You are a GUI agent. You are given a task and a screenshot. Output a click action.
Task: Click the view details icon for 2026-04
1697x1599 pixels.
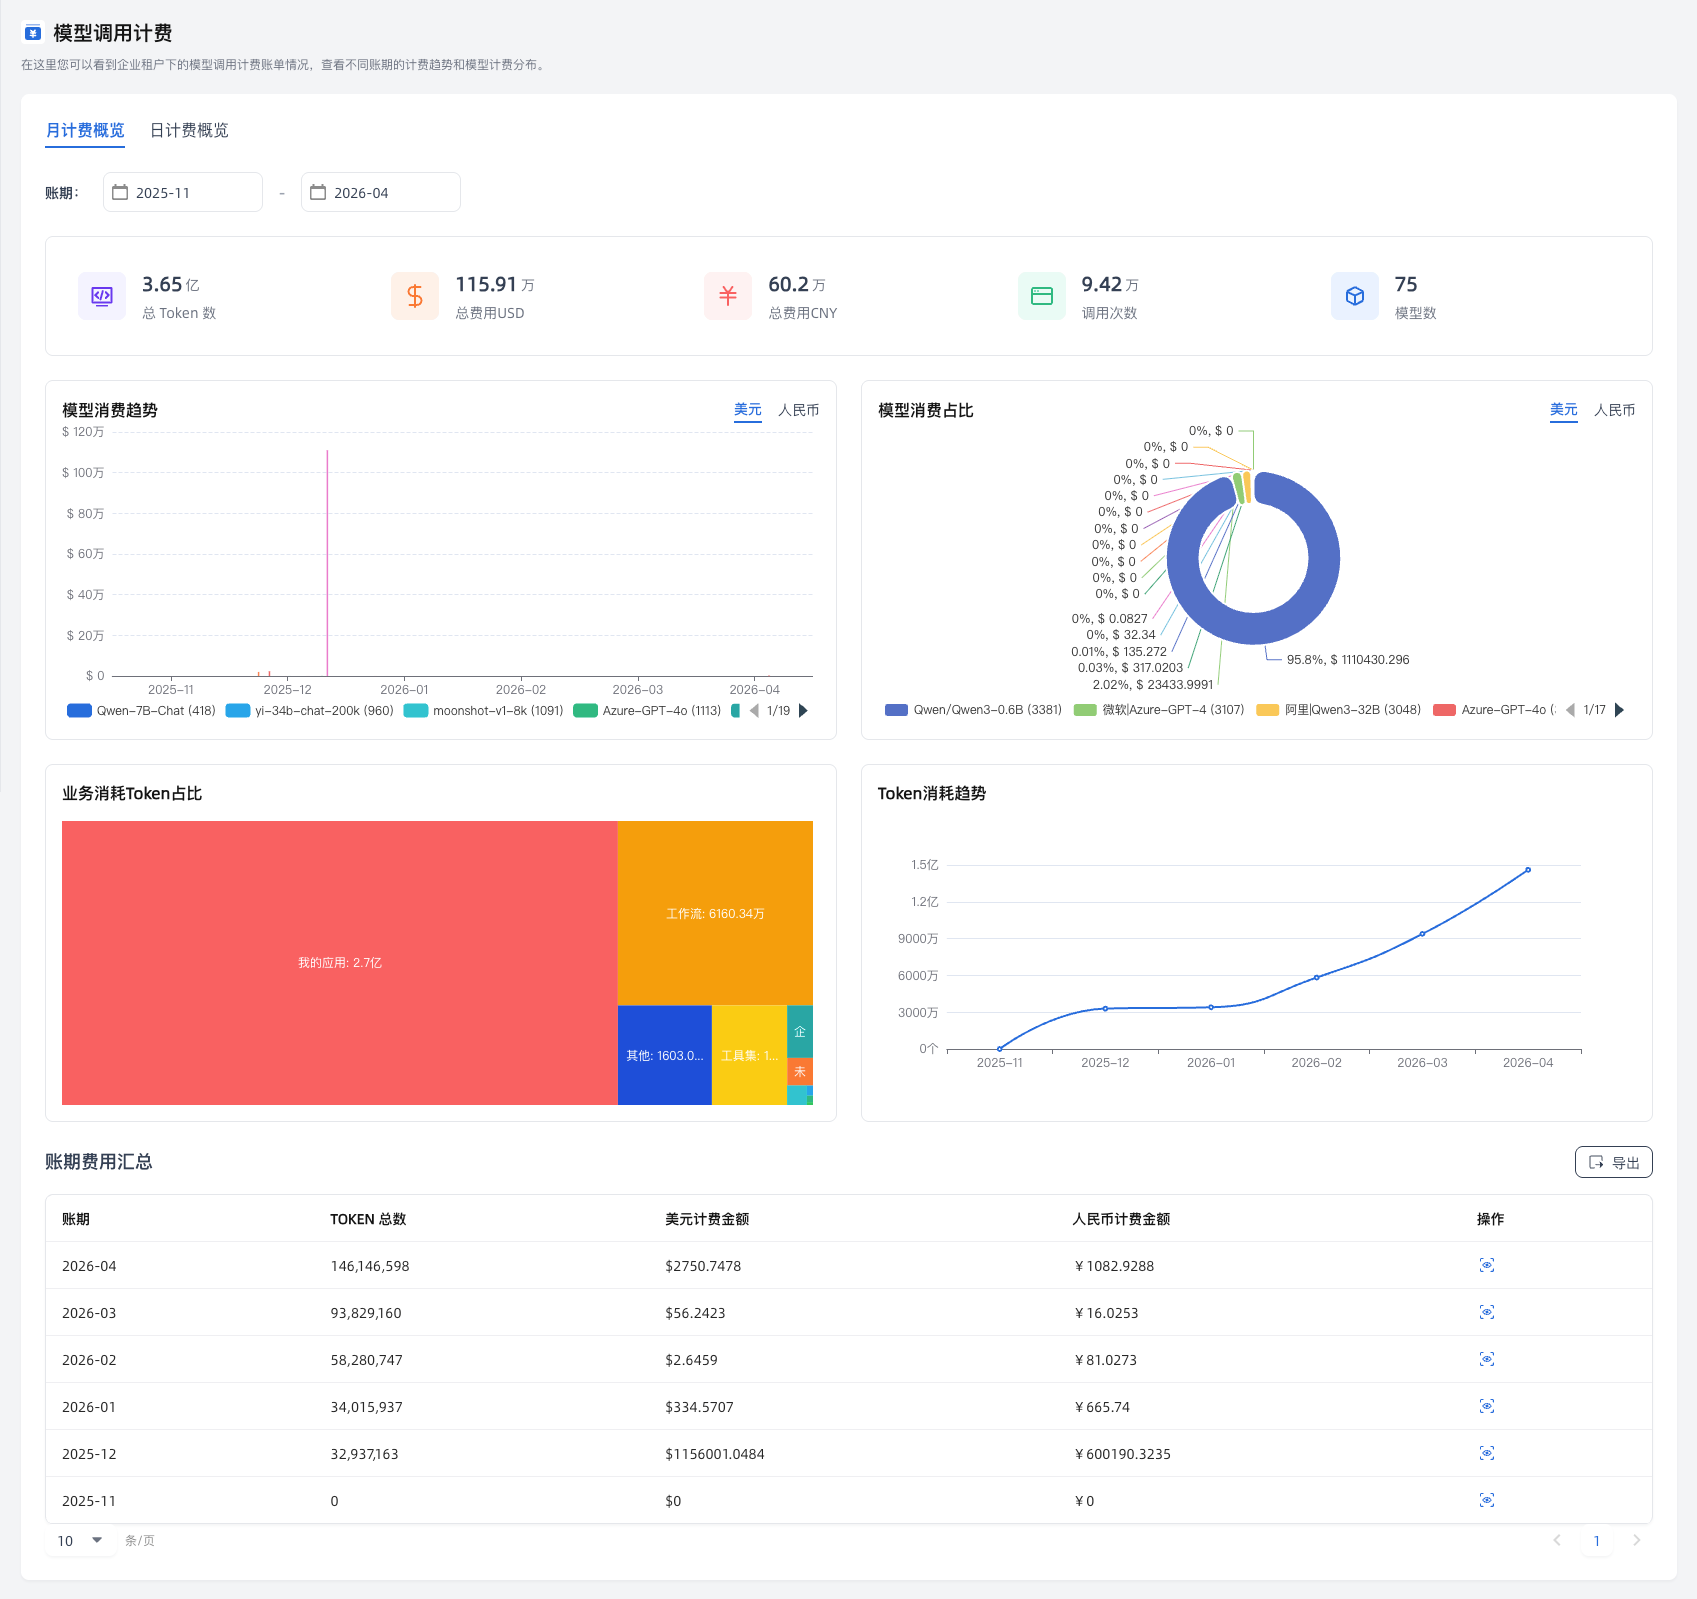click(1486, 1265)
